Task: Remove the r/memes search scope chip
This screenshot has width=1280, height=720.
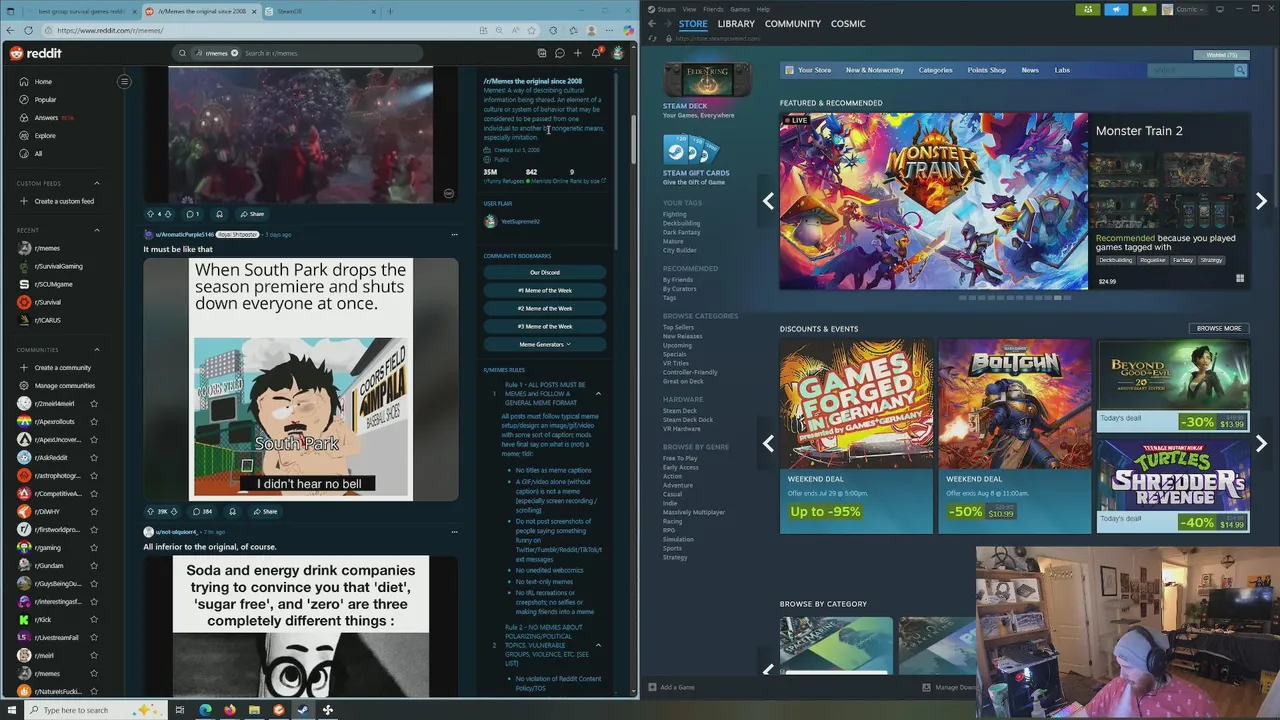Action: click(236, 53)
